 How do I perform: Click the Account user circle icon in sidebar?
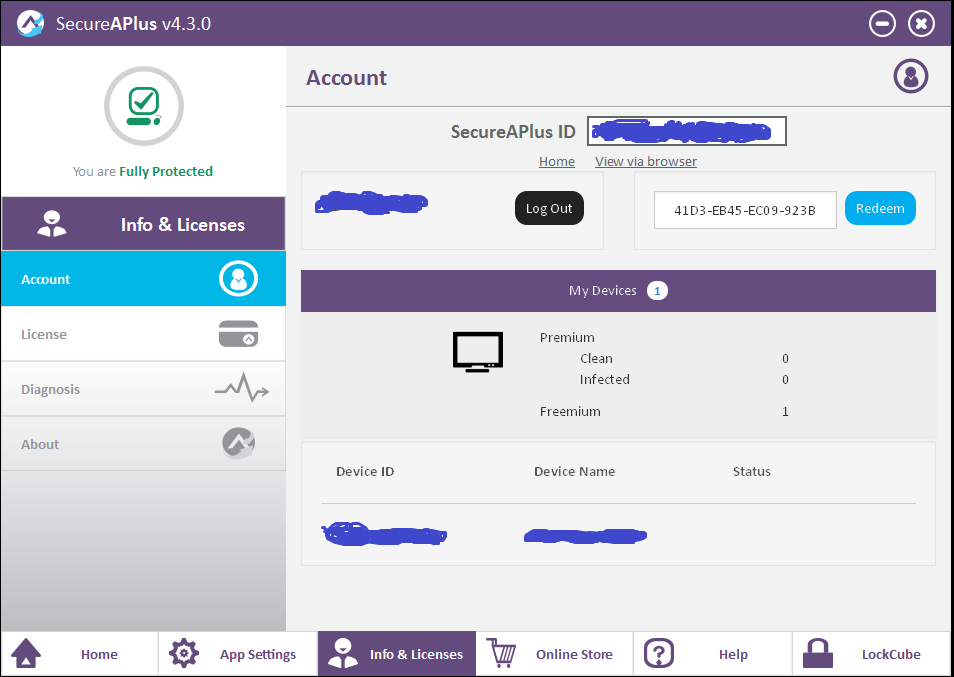(238, 279)
